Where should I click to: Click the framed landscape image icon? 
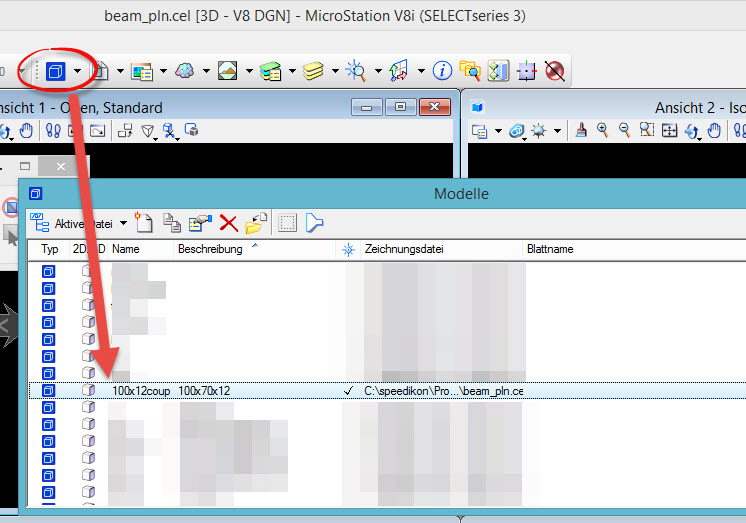pos(227,71)
